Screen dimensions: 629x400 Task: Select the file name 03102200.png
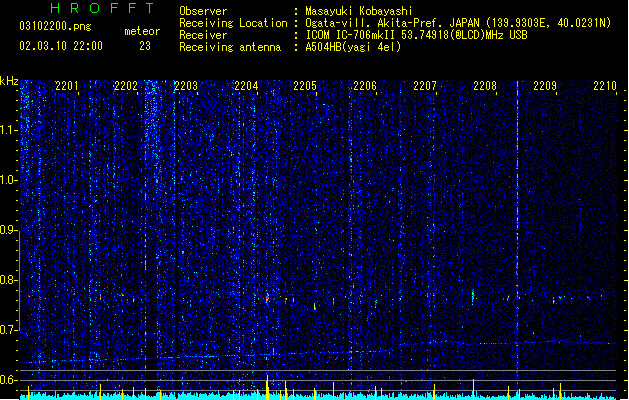(x=55, y=27)
